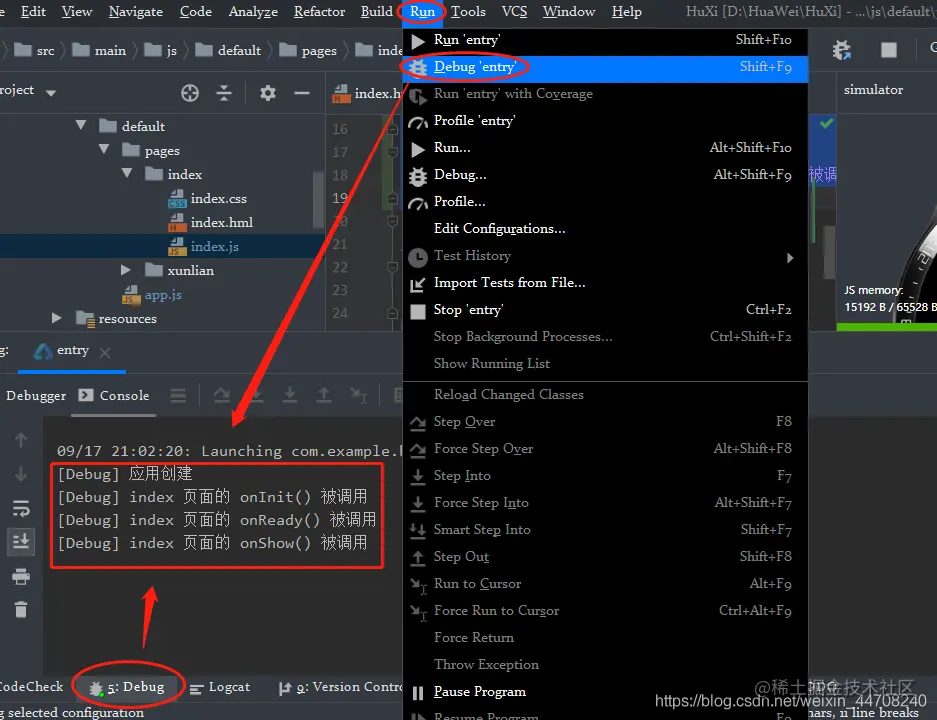Click the Debug... menu item
This screenshot has width=937, height=720.
(x=605, y=174)
